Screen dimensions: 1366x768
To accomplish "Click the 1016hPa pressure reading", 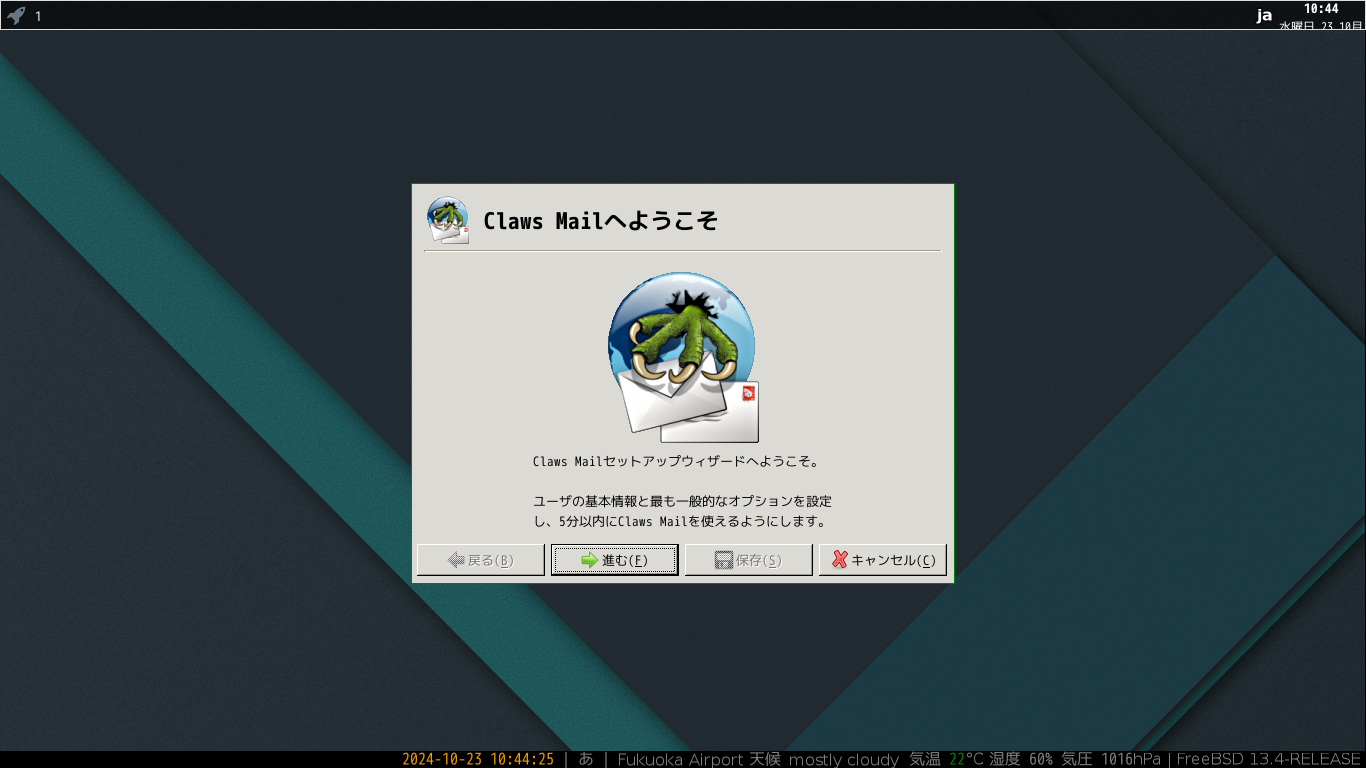I will click(x=1131, y=759).
